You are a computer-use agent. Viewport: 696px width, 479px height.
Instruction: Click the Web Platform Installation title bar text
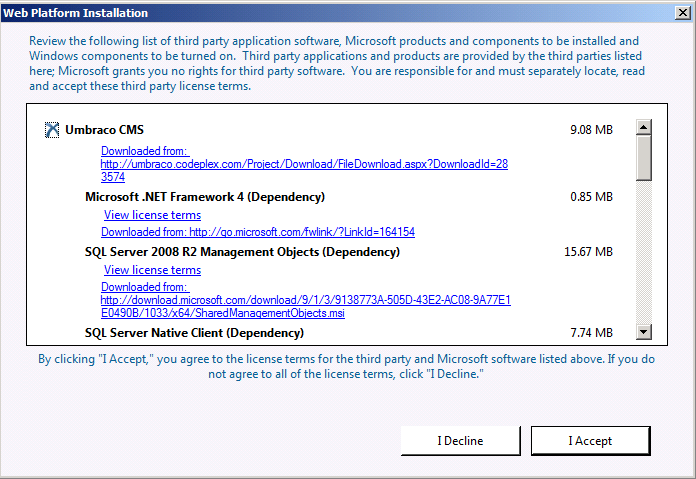75,13
